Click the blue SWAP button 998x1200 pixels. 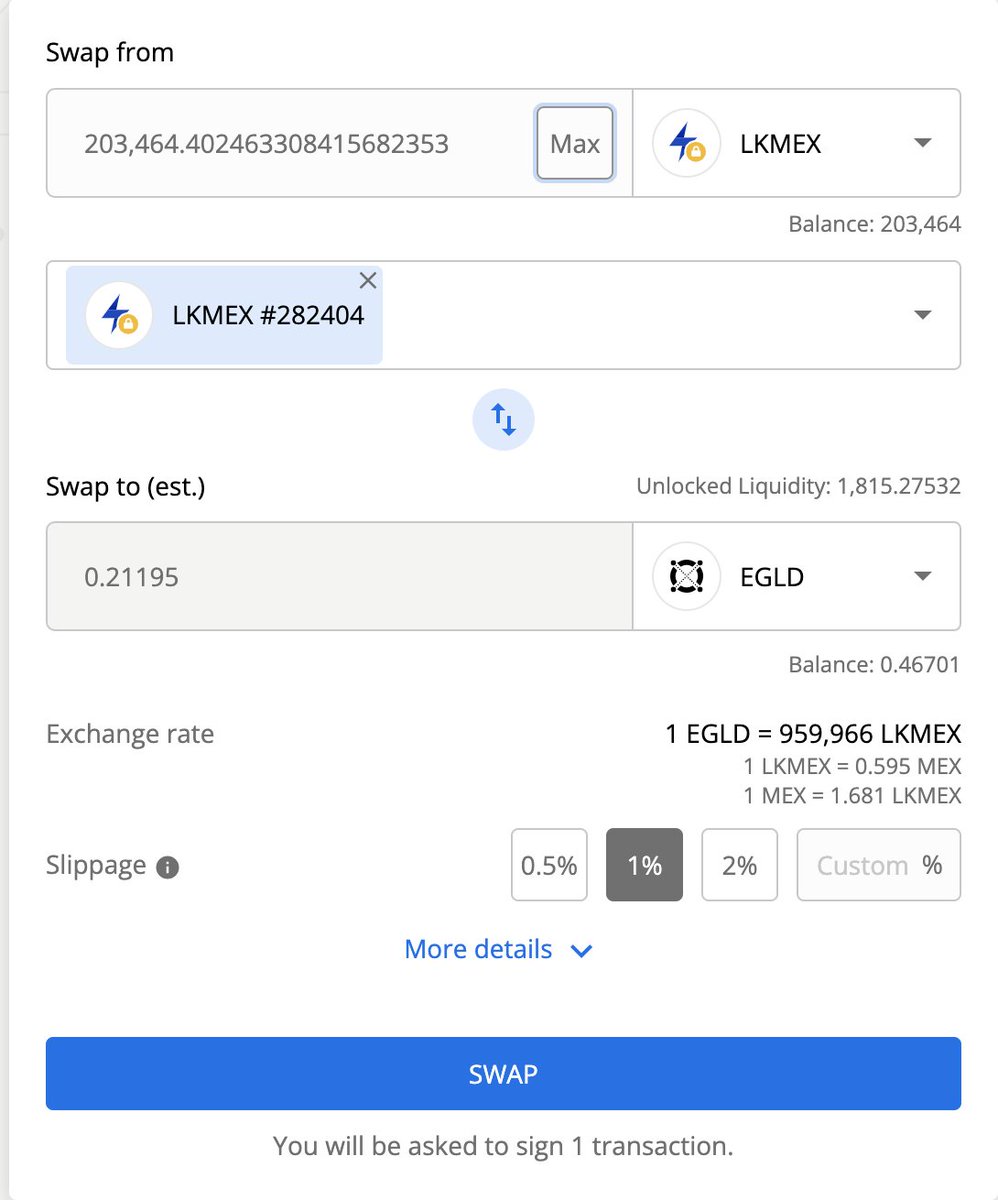503,1074
